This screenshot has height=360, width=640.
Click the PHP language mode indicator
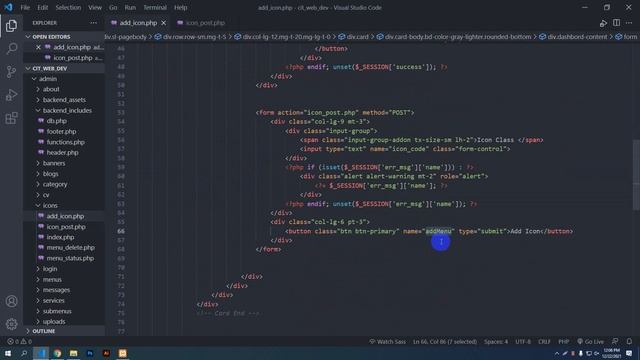564,341
